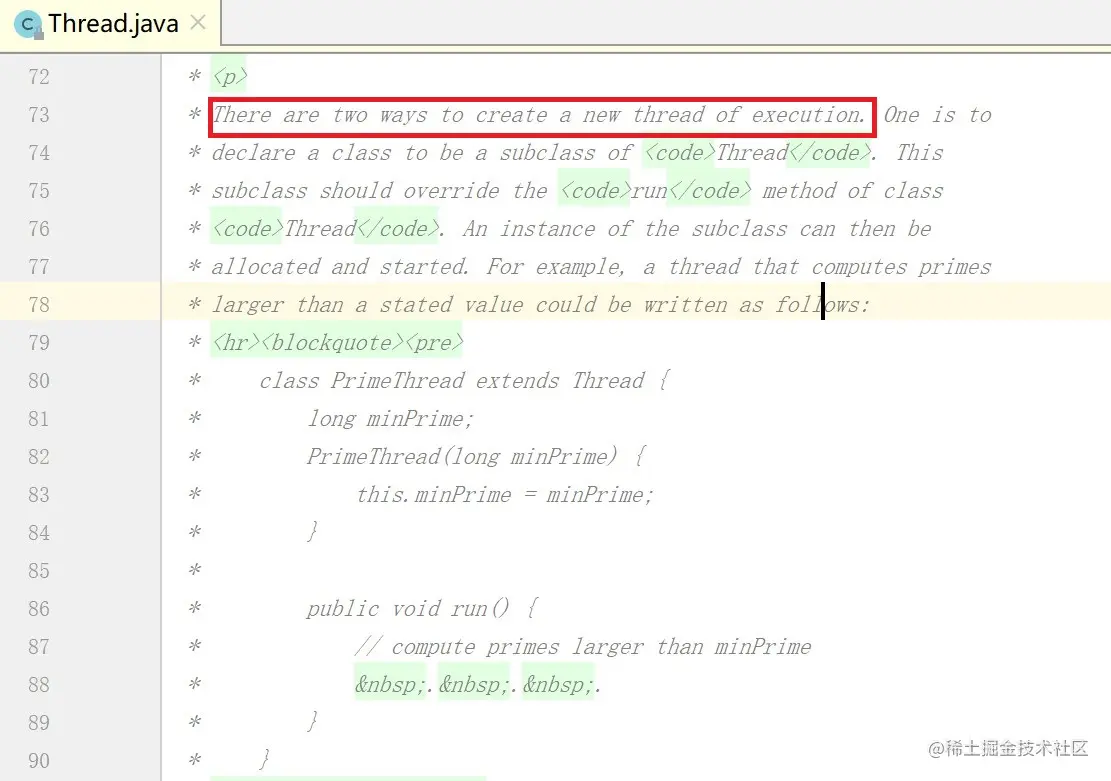Click line number 77 in the gutter
Image resolution: width=1111 pixels, height=781 pixels.
click(39, 267)
